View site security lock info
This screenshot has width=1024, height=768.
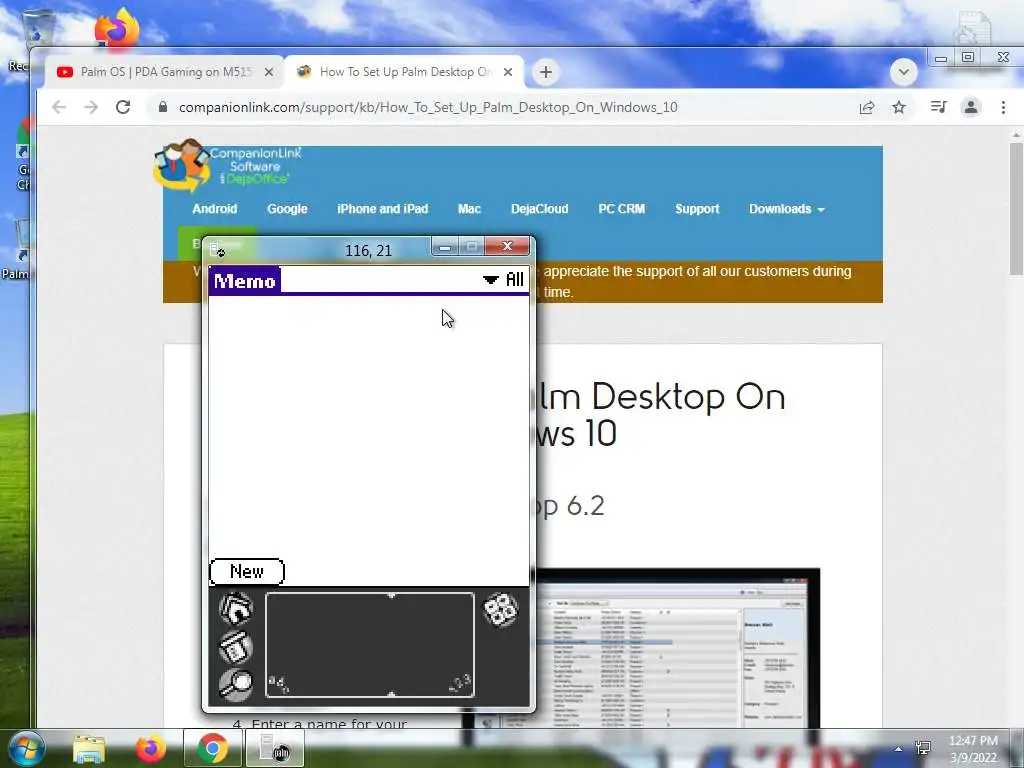[x=163, y=107]
